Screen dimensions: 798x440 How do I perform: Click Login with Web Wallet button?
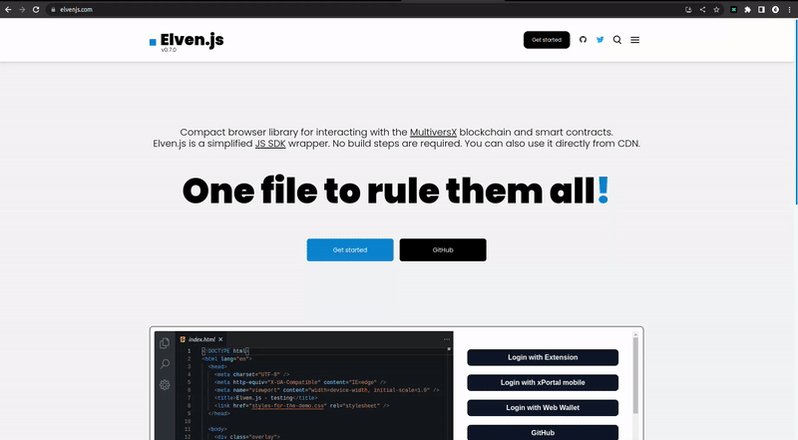coord(543,407)
